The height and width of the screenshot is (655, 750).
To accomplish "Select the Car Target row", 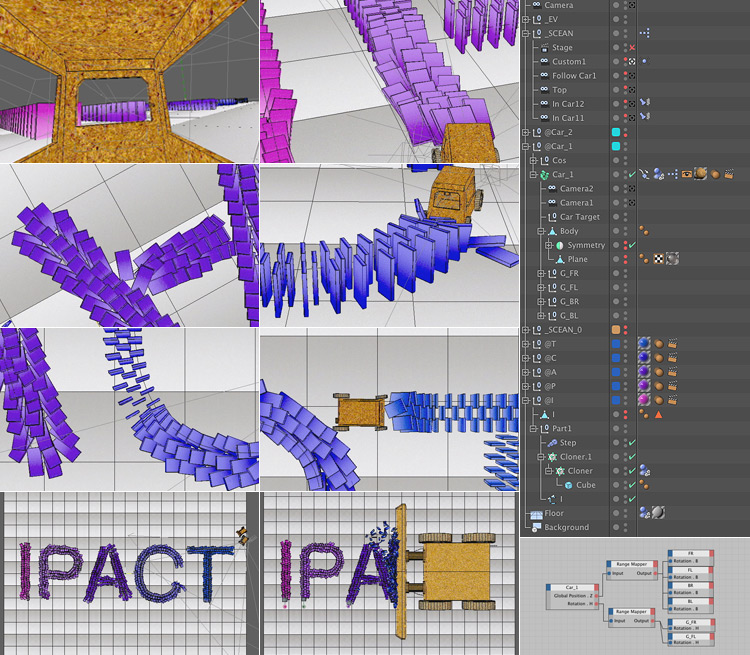I will point(579,217).
